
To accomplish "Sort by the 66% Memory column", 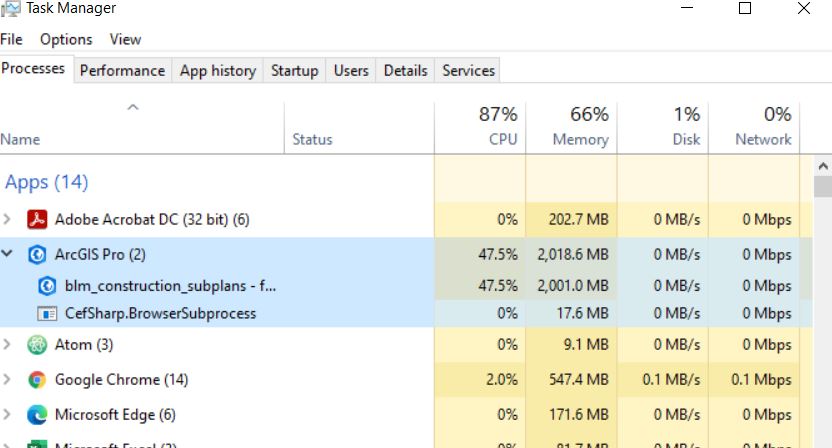I will click(571, 127).
